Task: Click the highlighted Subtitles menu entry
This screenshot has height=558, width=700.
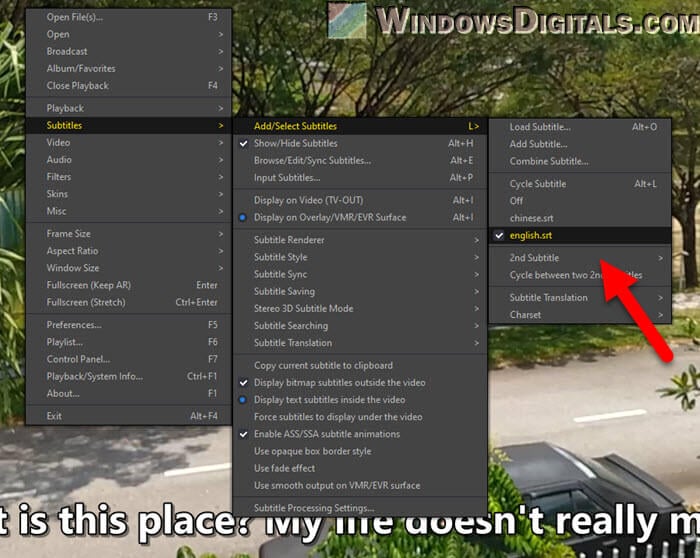Action: [129, 125]
